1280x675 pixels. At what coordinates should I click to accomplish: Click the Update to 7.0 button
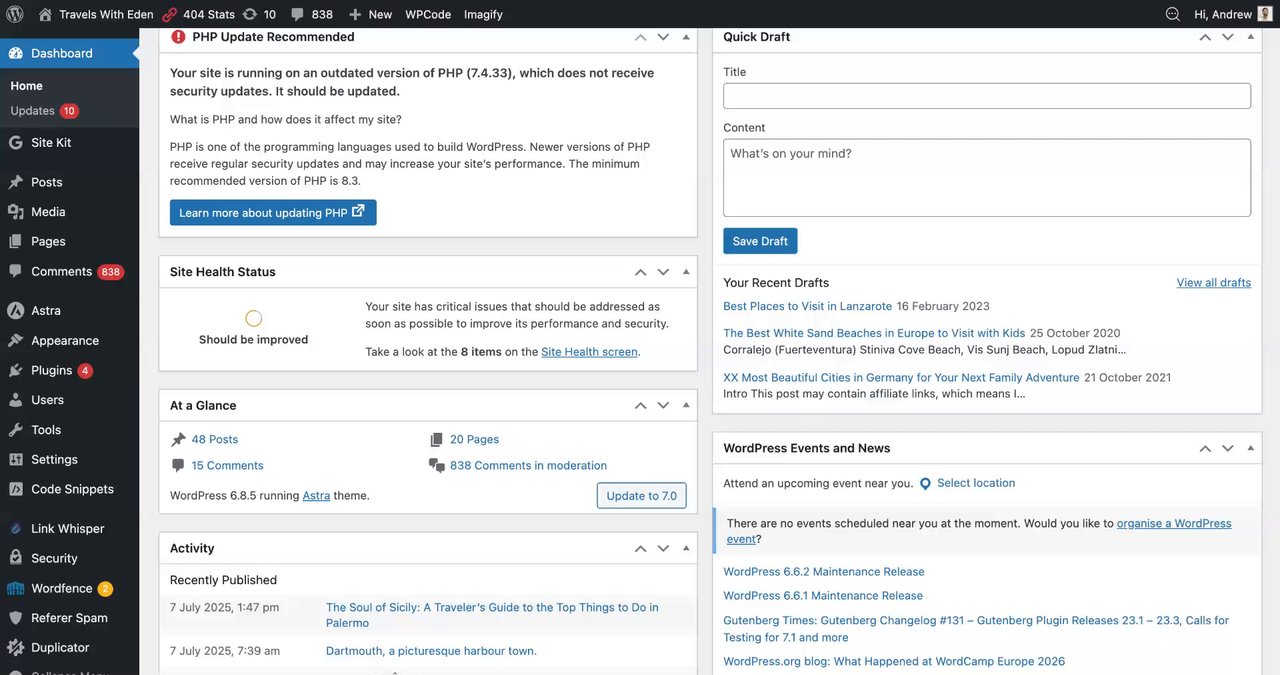point(641,495)
